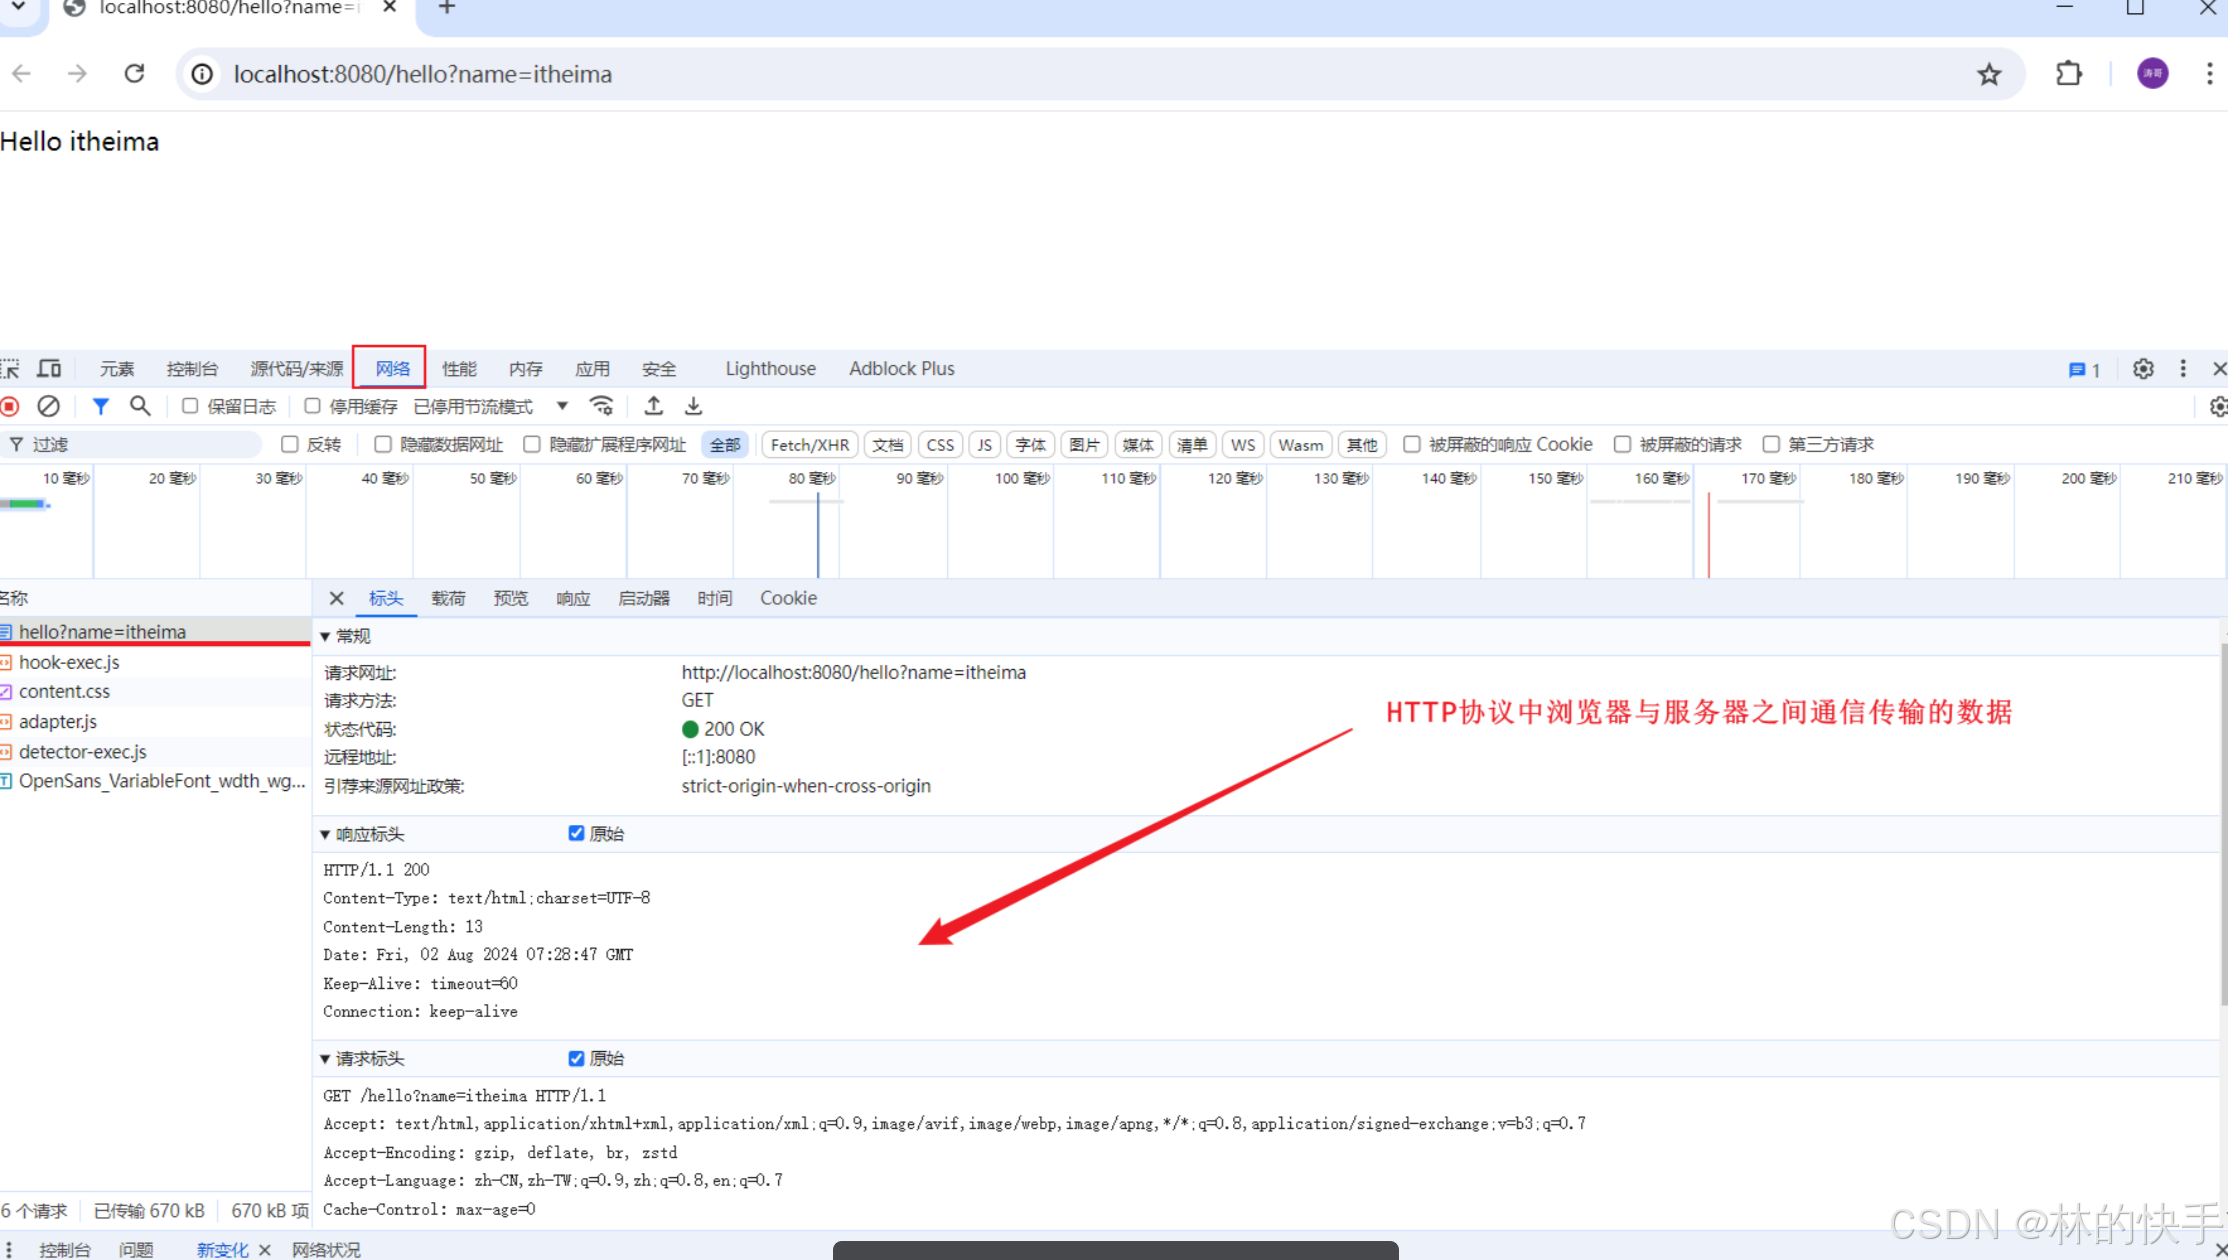The height and width of the screenshot is (1260, 2228).
Task: Click the record network log button
Action: click(10, 406)
